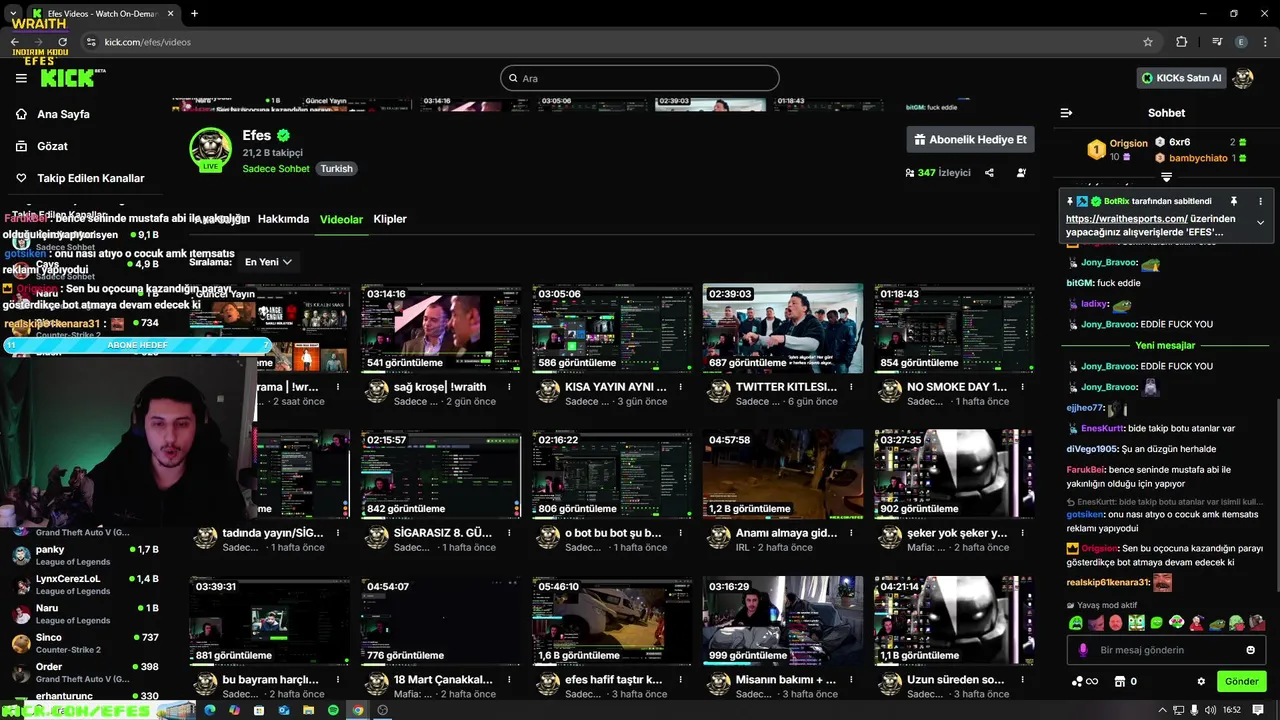Switch to the Hakkımda tab
The height and width of the screenshot is (720, 1280).
(x=283, y=219)
